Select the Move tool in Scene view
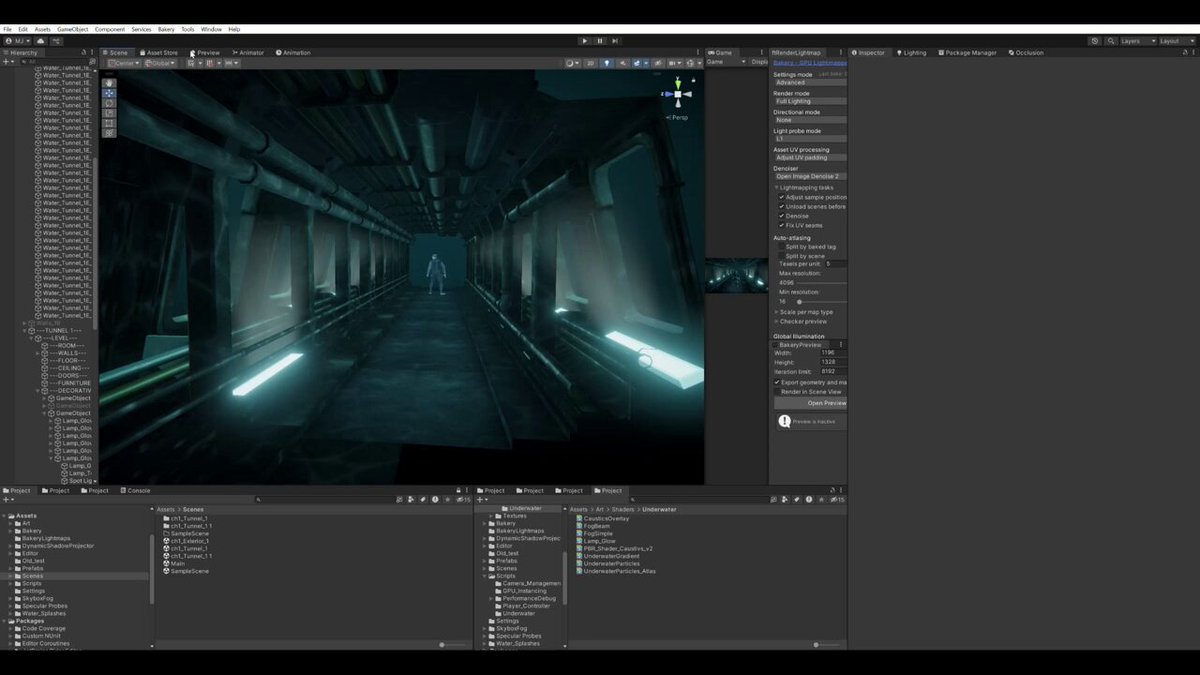The width and height of the screenshot is (1200, 675). 109,93
